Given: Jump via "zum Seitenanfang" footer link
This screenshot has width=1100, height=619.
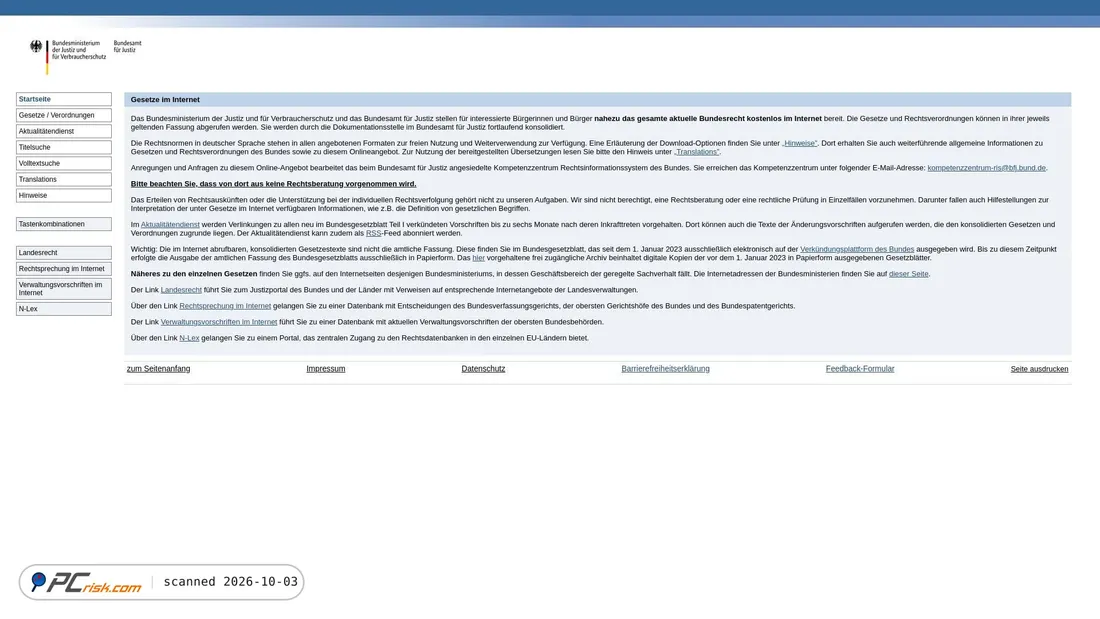Looking at the screenshot, I should tap(159, 368).
